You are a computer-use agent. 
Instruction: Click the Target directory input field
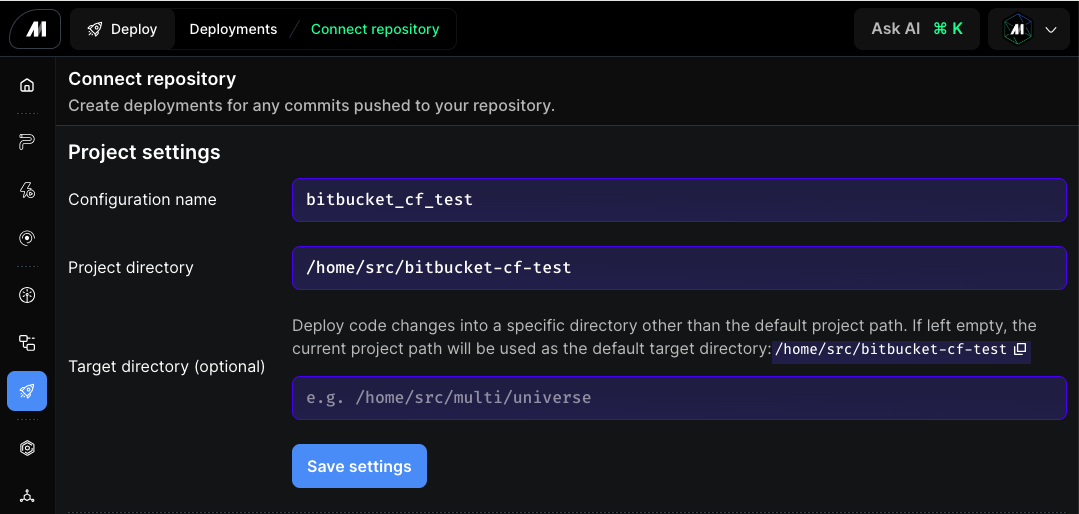coord(679,398)
